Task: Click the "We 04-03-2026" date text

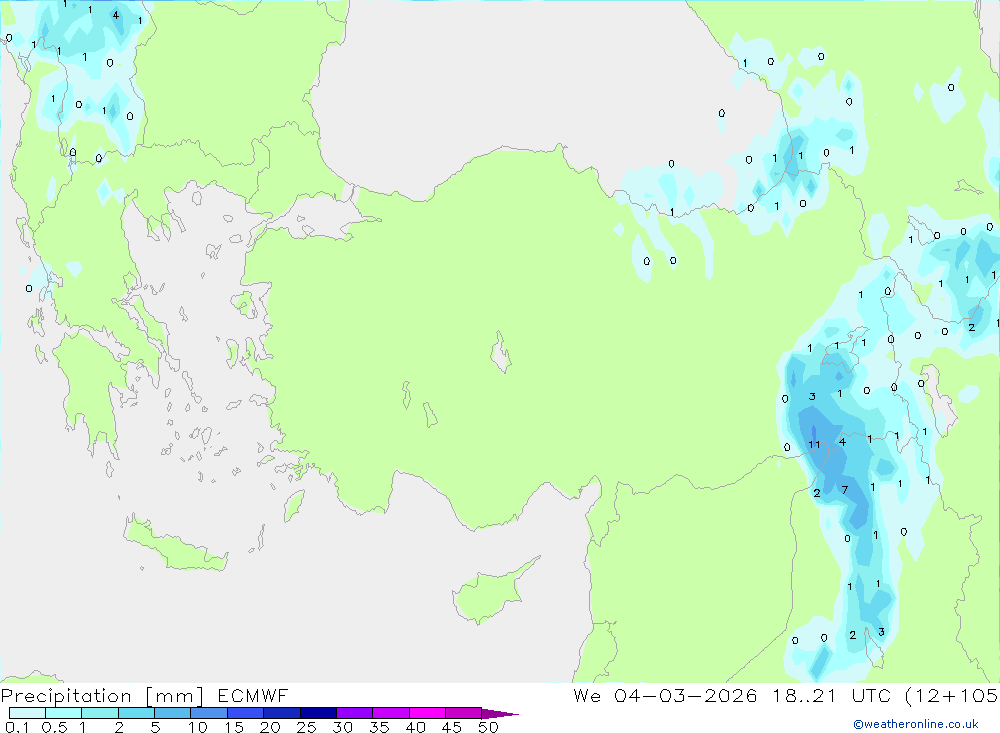Action: click(665, 695)
